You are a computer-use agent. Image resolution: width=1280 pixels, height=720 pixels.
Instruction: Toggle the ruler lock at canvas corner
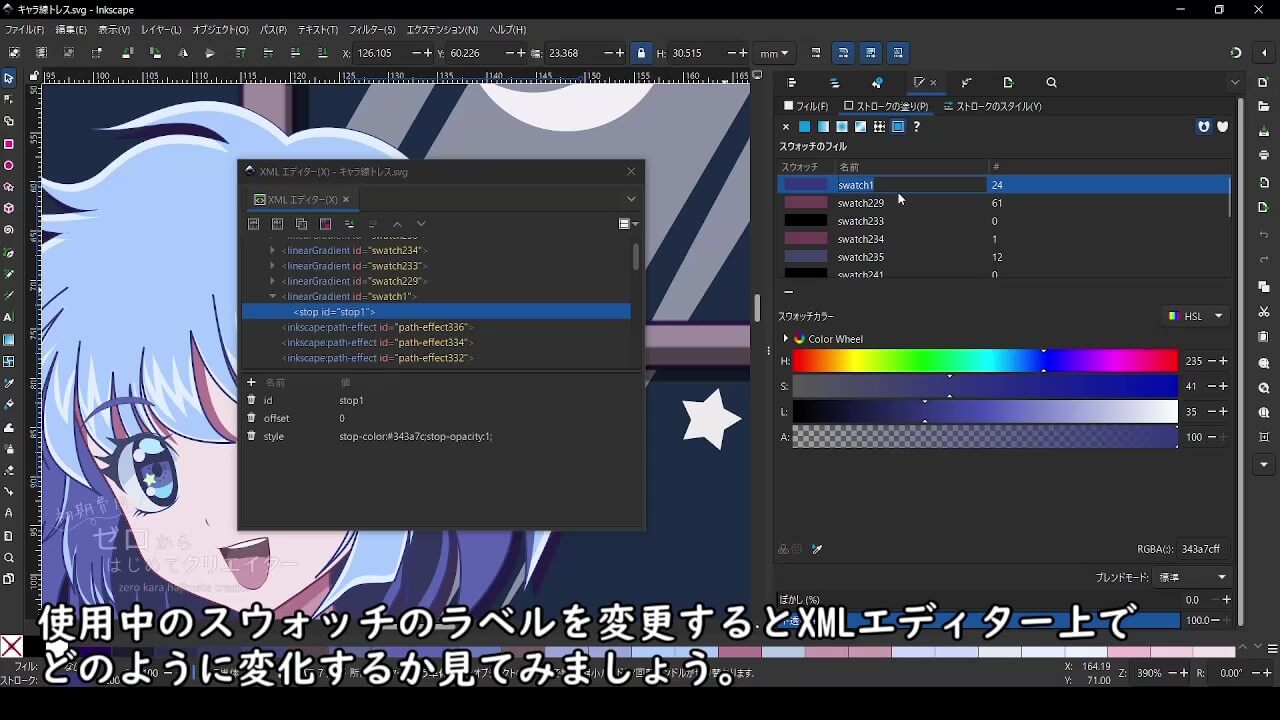click(34, 75)
